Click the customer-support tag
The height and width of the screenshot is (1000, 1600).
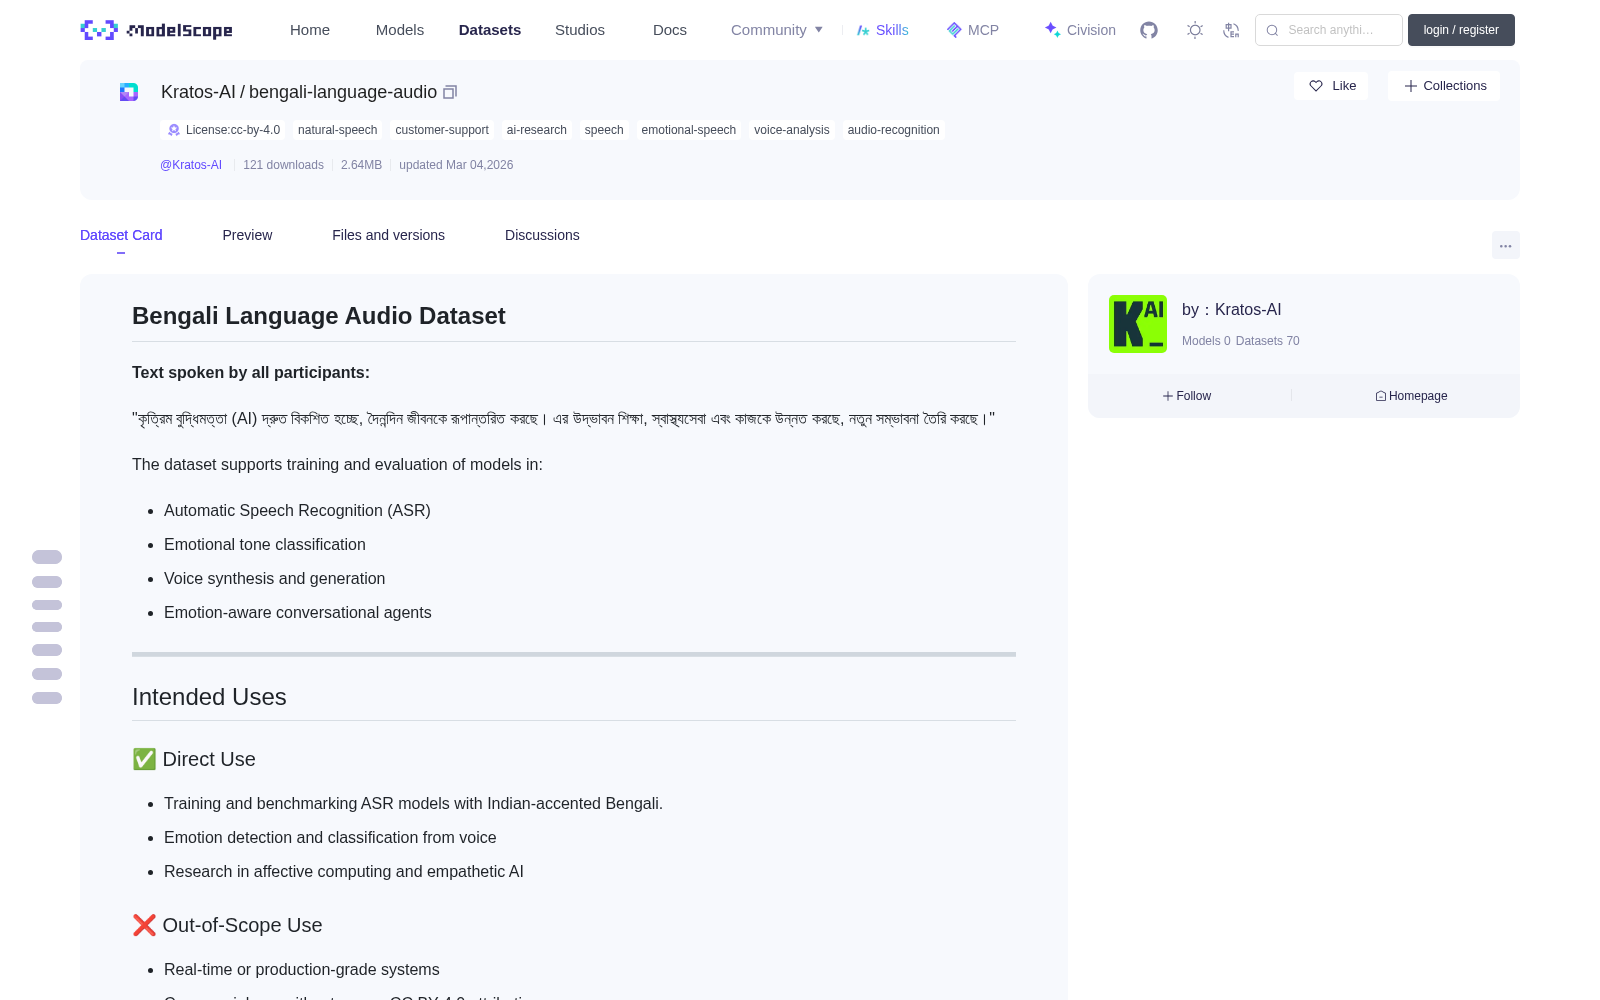tap(442, 130)
